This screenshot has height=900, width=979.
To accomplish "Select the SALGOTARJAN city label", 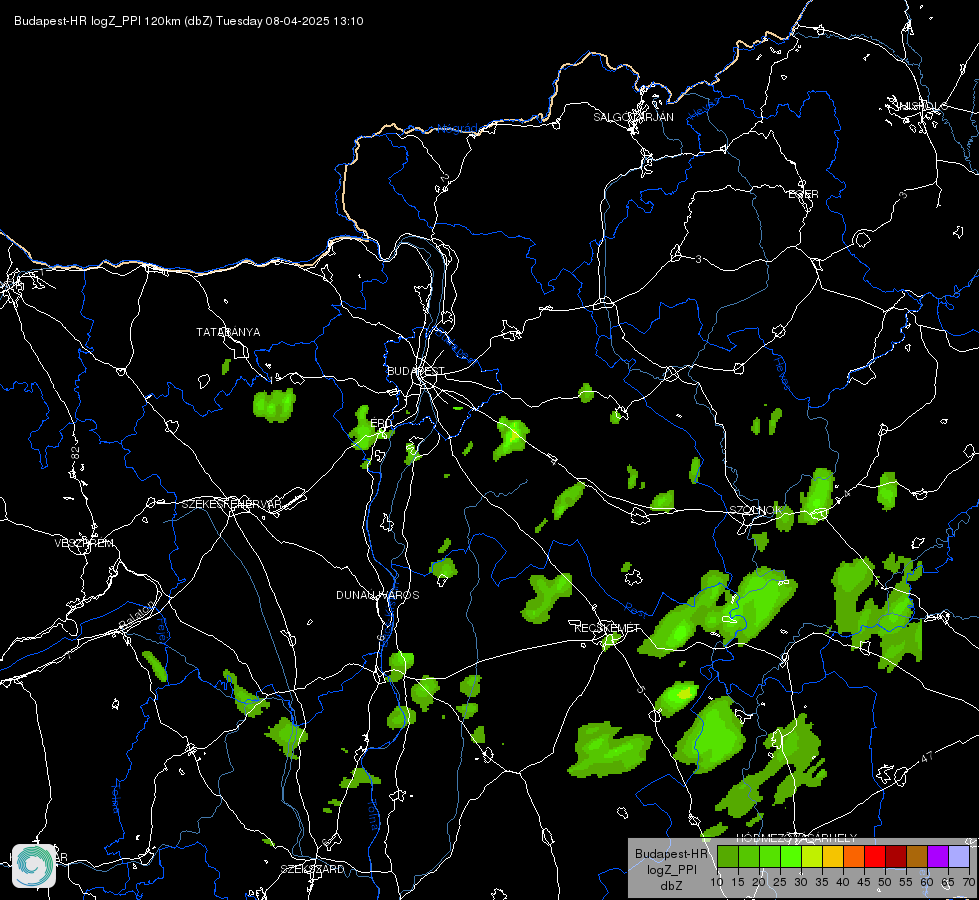I will 633,117.
